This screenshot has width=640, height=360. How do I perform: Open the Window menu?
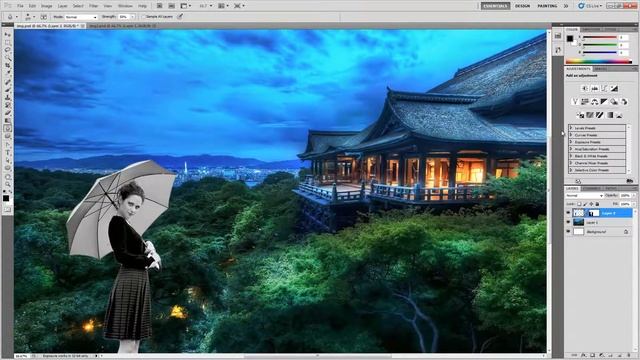pyautogui.click(x=125, y=6)
